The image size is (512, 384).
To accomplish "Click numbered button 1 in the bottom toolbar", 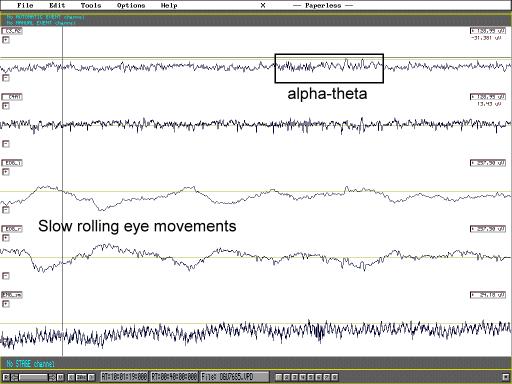I will pos(279,377).
